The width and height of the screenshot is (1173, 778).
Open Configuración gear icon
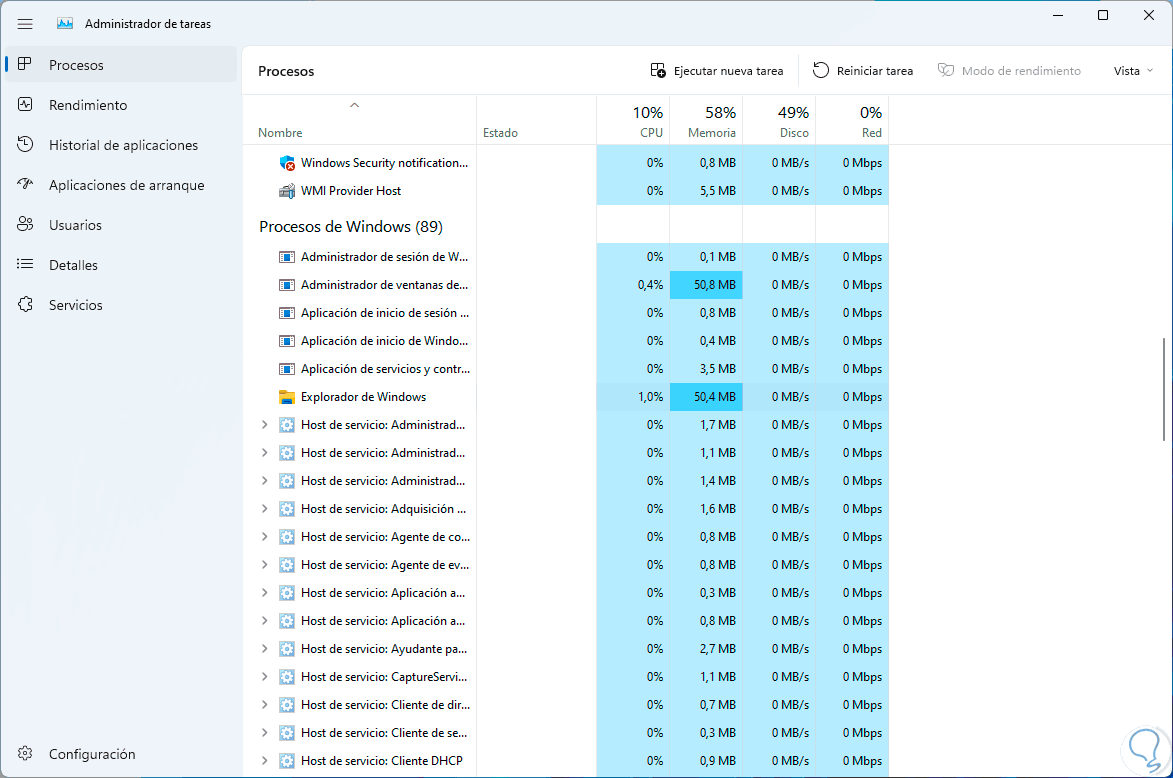[x=25, y=753]
